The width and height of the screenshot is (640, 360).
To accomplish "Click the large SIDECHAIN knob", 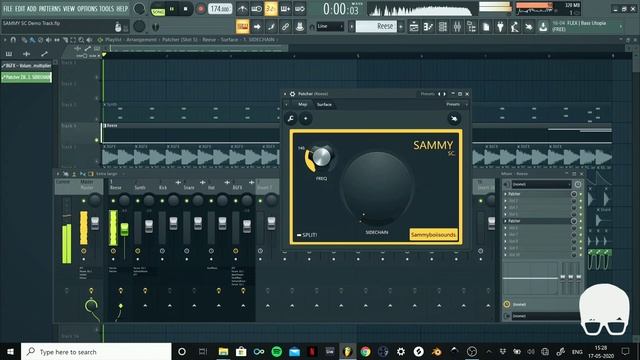I will point(376,189).
